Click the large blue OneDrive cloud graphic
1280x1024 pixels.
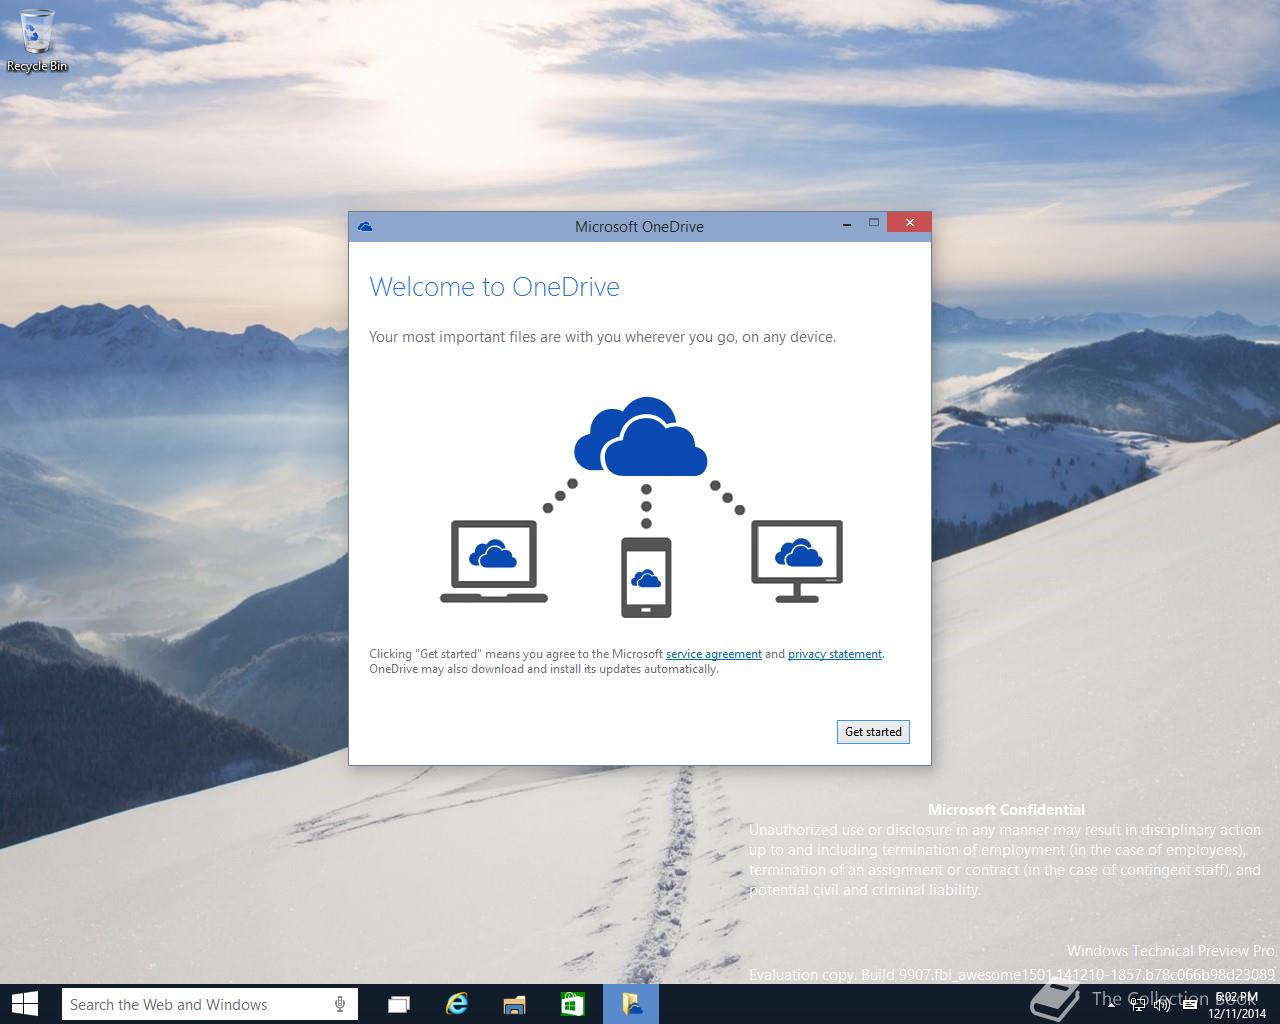(x=641, y=436)
